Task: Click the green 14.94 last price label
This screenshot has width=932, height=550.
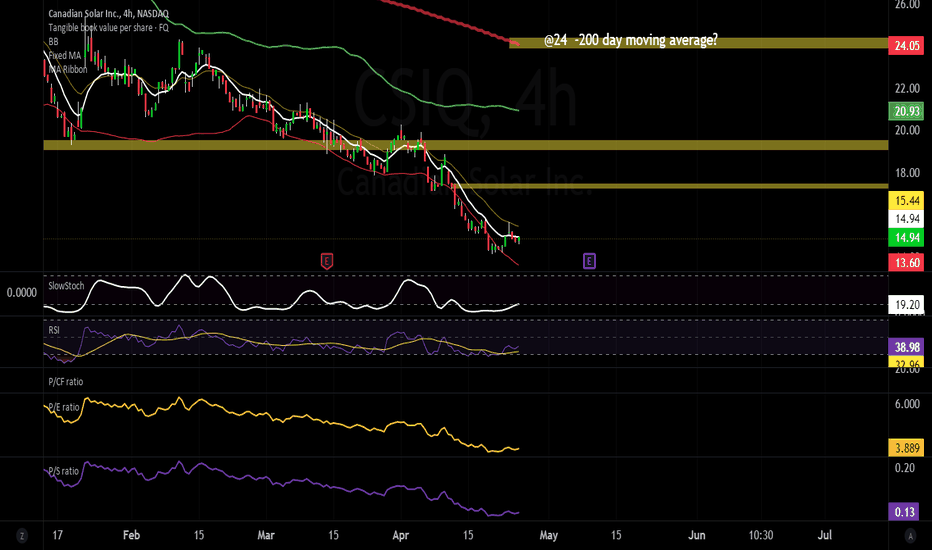Action: (906, 238)
